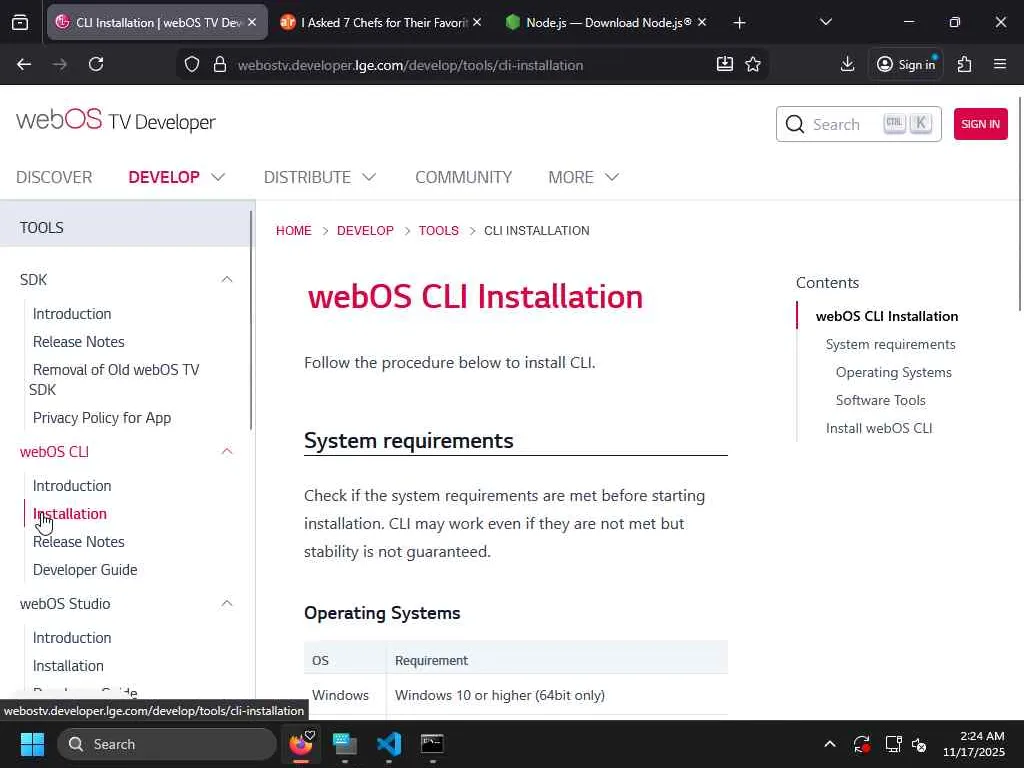This screenshot has width=1024, height=768.
Task: Open webOS Studio Introduction in sidebar
Action: [72, 638]
